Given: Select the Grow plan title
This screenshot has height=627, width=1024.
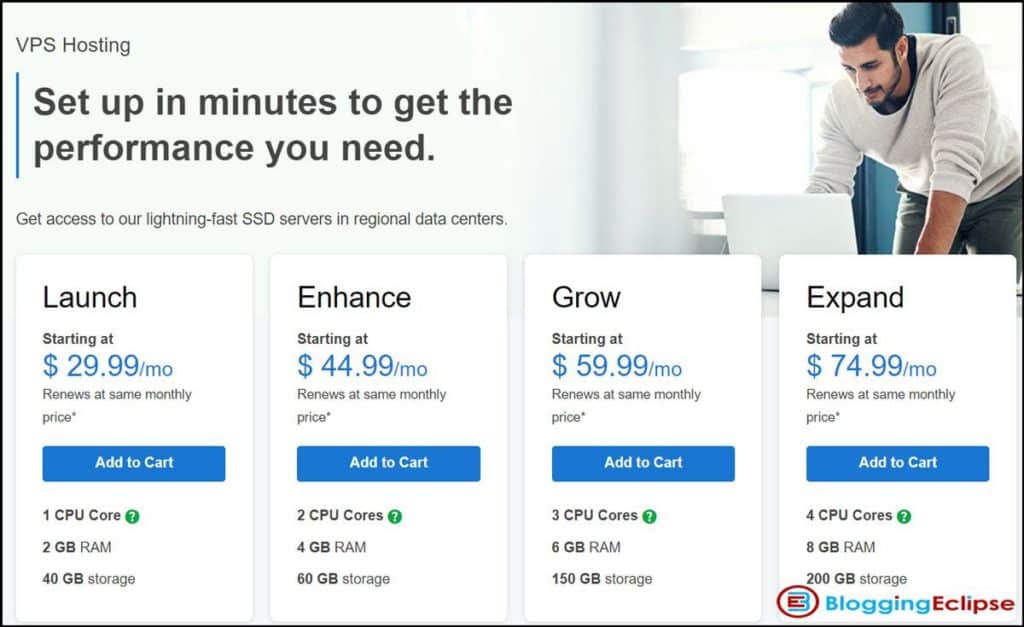Looking at the screenshot, I should (587, 297).
